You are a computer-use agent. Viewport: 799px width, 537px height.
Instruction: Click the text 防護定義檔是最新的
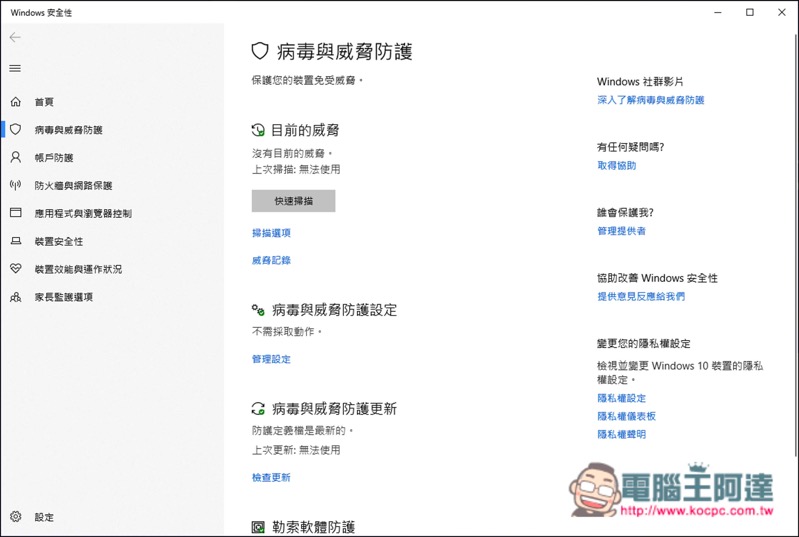tap(302, 431)
